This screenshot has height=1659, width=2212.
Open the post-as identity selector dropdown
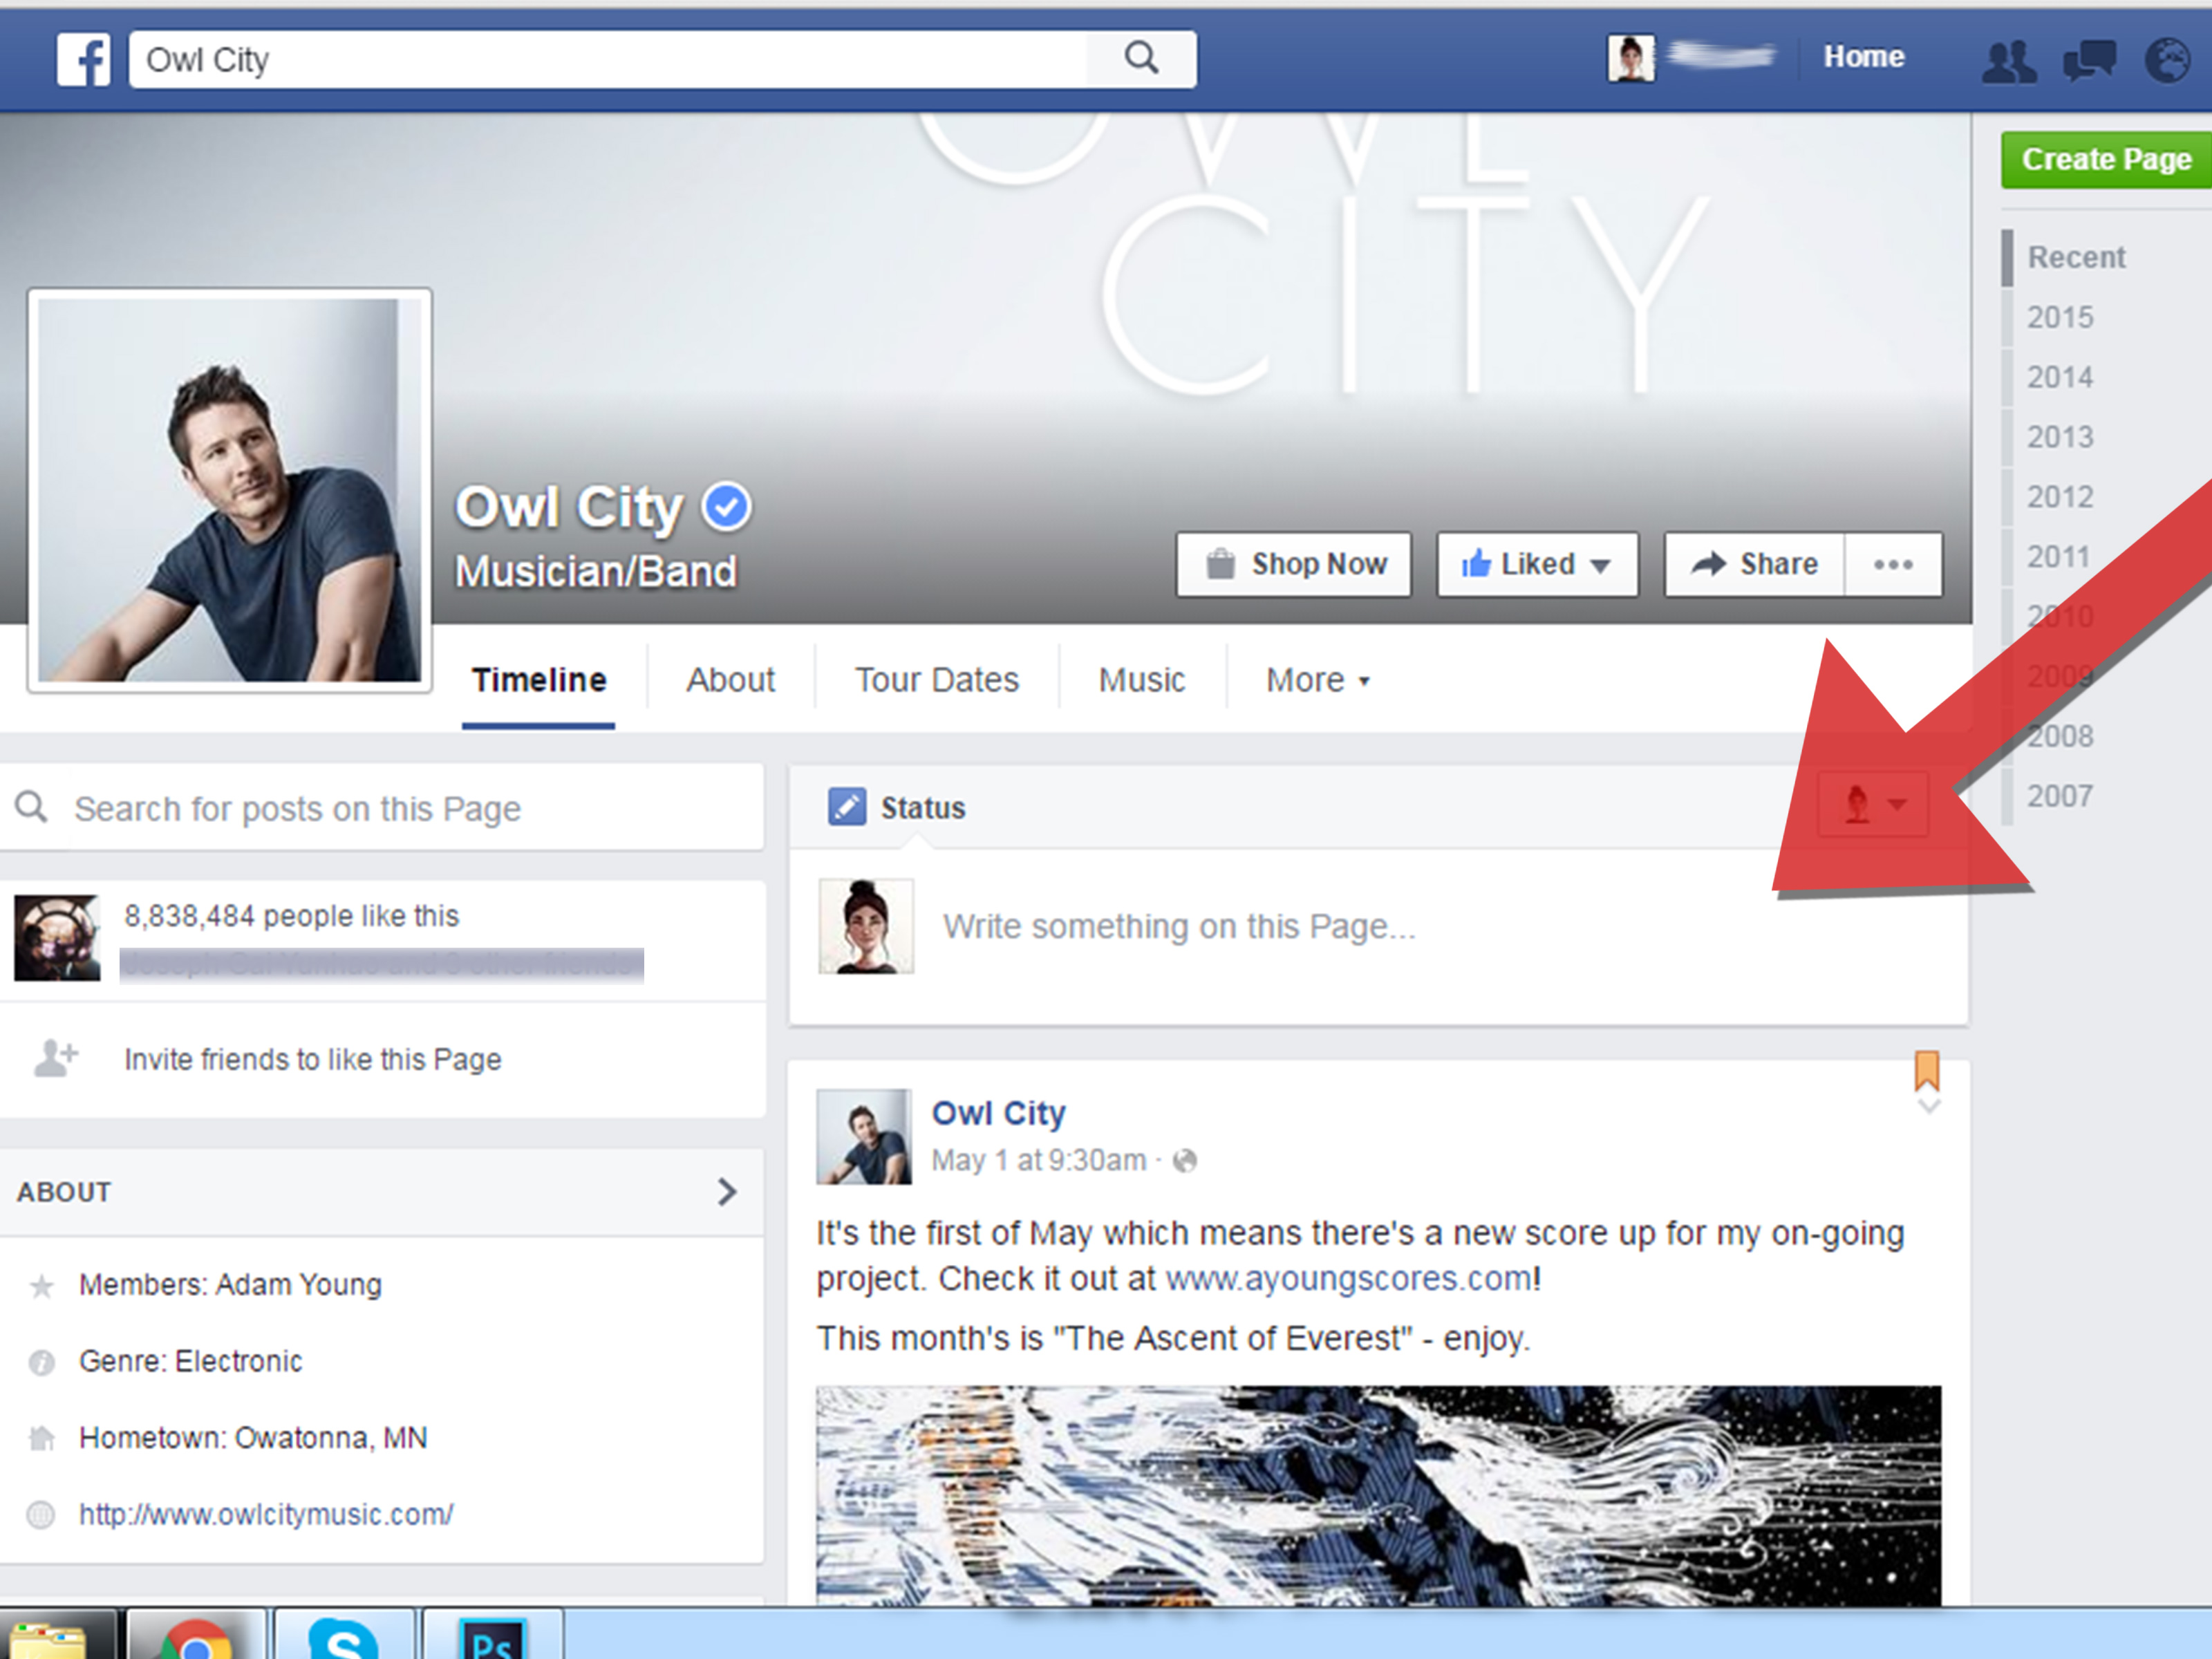coord(1873,804)
